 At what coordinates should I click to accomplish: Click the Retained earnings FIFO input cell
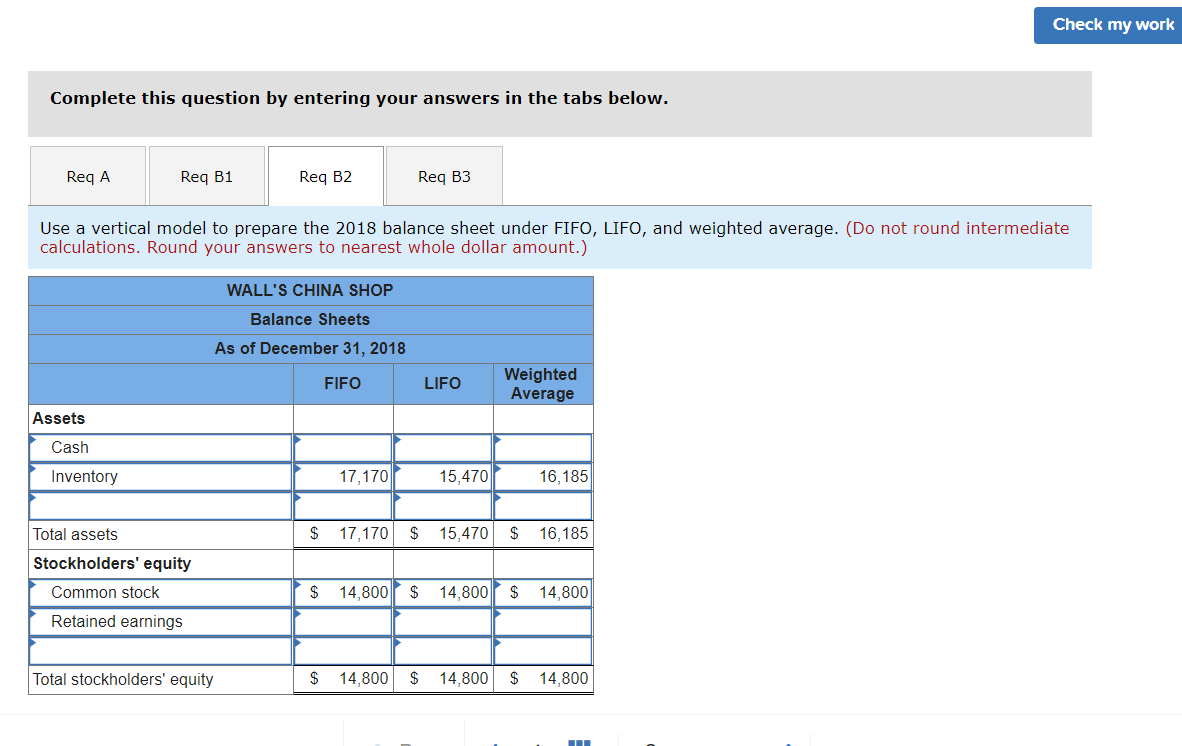[x=343, y=621]
